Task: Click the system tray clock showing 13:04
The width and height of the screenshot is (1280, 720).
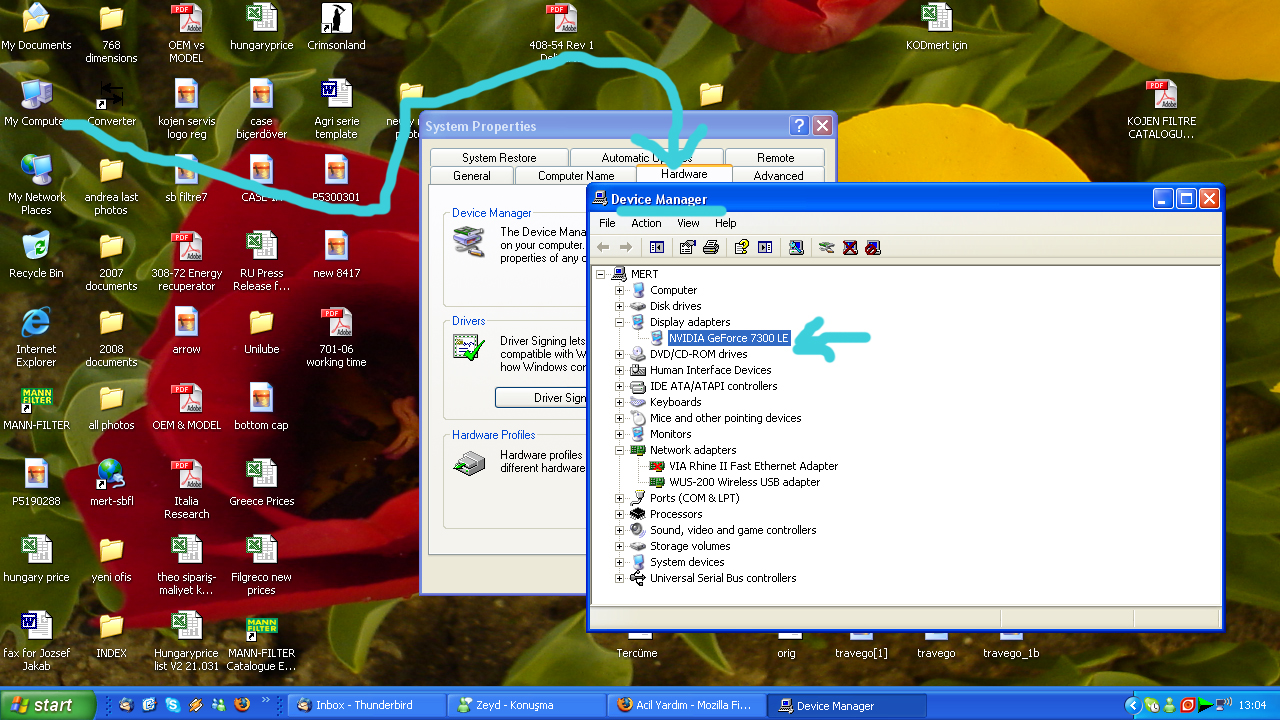Action: (1252, 705)
